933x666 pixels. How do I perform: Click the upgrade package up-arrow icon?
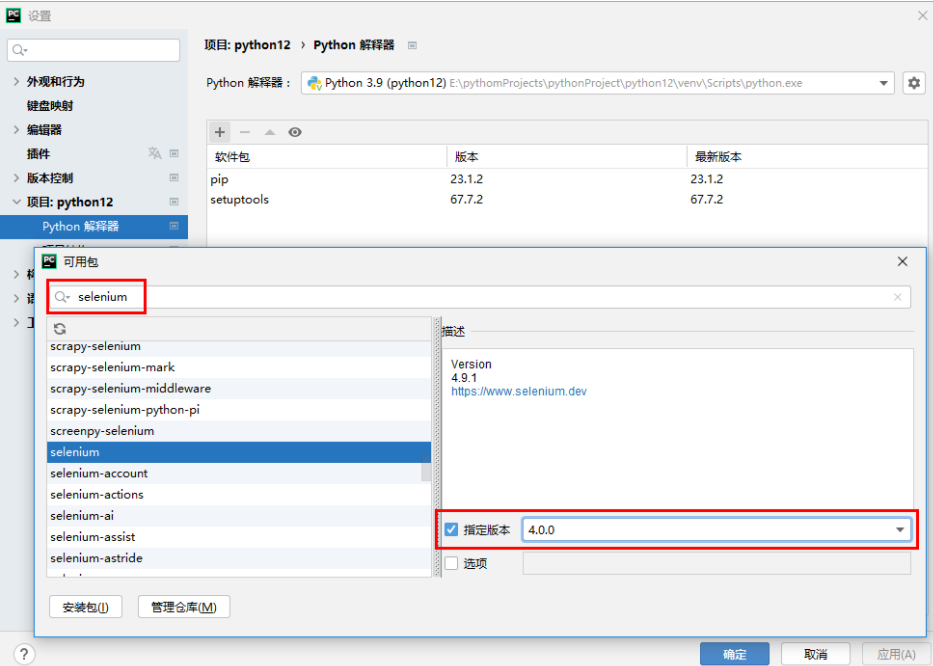270,132
